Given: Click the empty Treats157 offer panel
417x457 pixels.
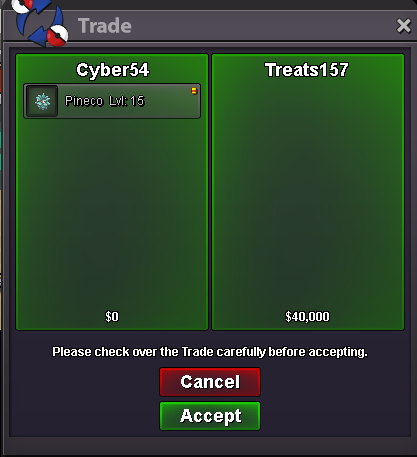Looking at the screenshot, I should (x=308, y=192).
